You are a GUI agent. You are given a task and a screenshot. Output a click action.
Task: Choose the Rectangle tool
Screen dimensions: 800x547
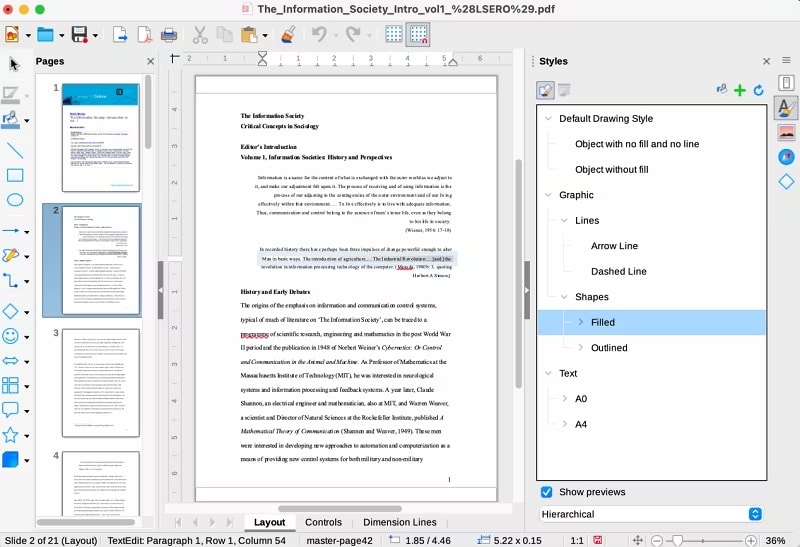click(15, 175)
